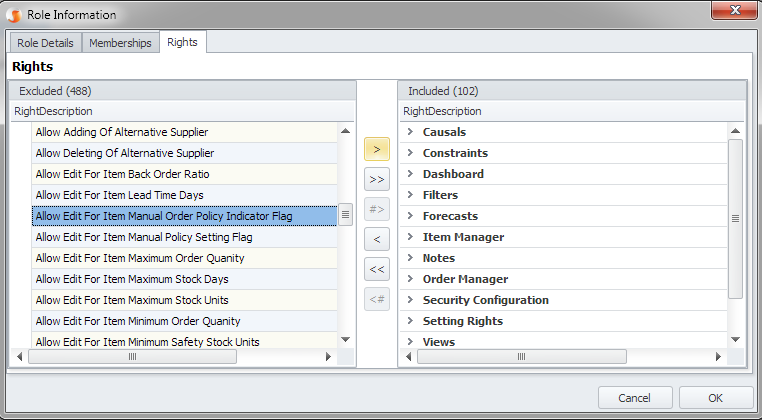Expand the Order Manager rights group
The height and width of the screenshot is (420, 762).
[410, 279]
